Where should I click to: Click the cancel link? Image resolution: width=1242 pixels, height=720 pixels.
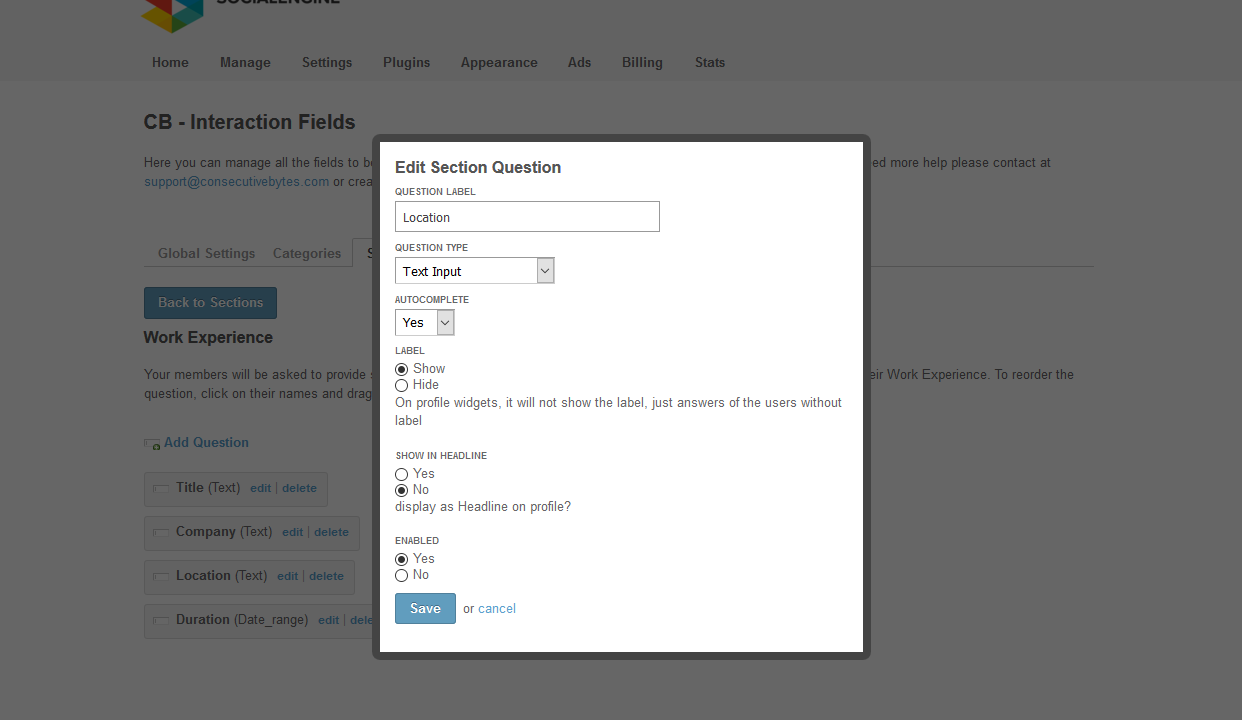click(497, 608)
